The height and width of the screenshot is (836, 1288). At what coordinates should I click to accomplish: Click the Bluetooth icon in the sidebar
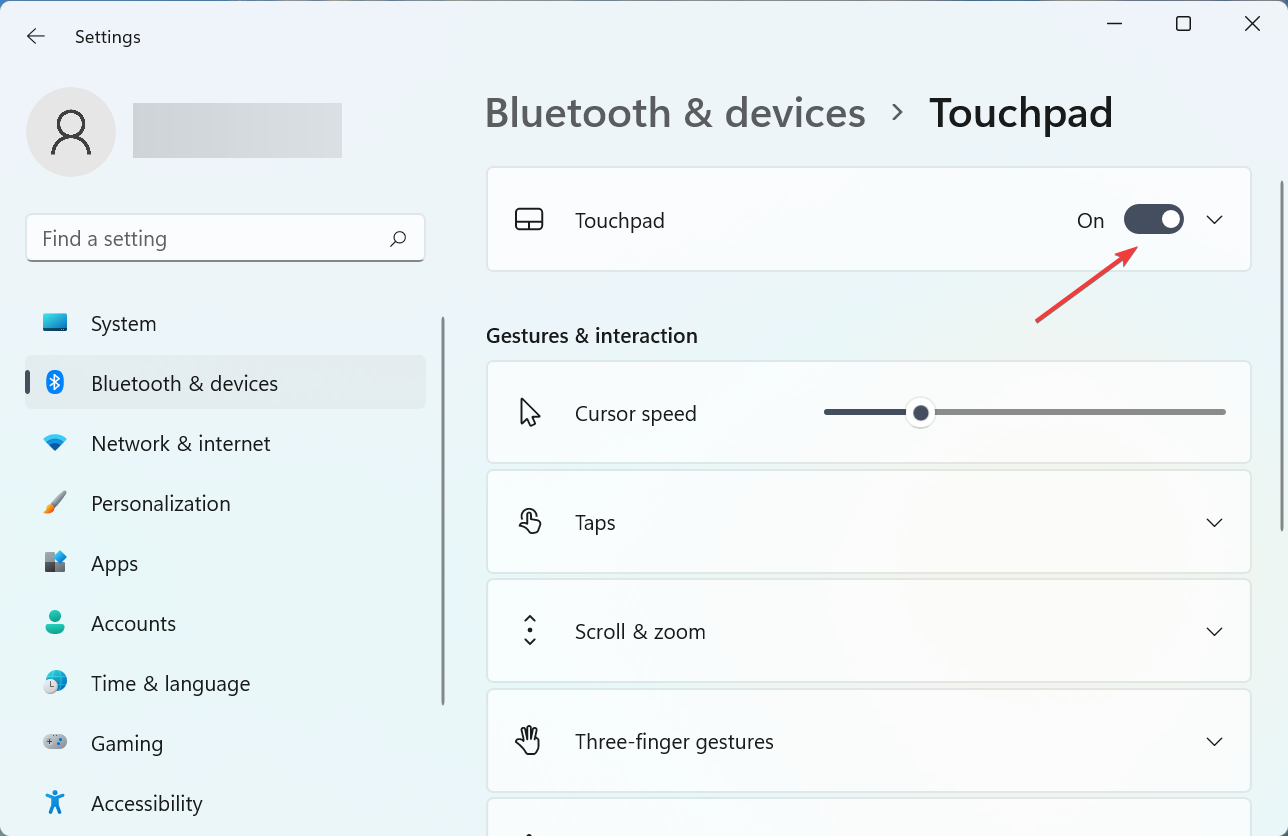point(55,383)
